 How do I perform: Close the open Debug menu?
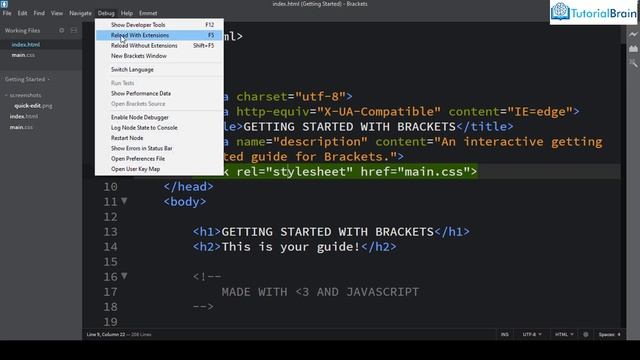[x=106, y=13]
